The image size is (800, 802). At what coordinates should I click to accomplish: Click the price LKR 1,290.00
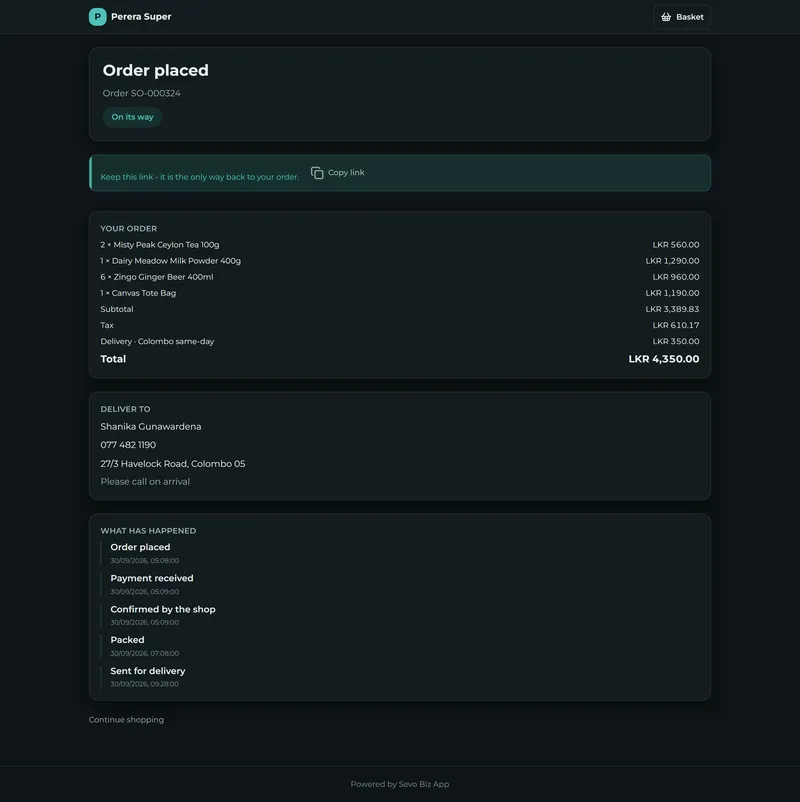coord(672,261)
